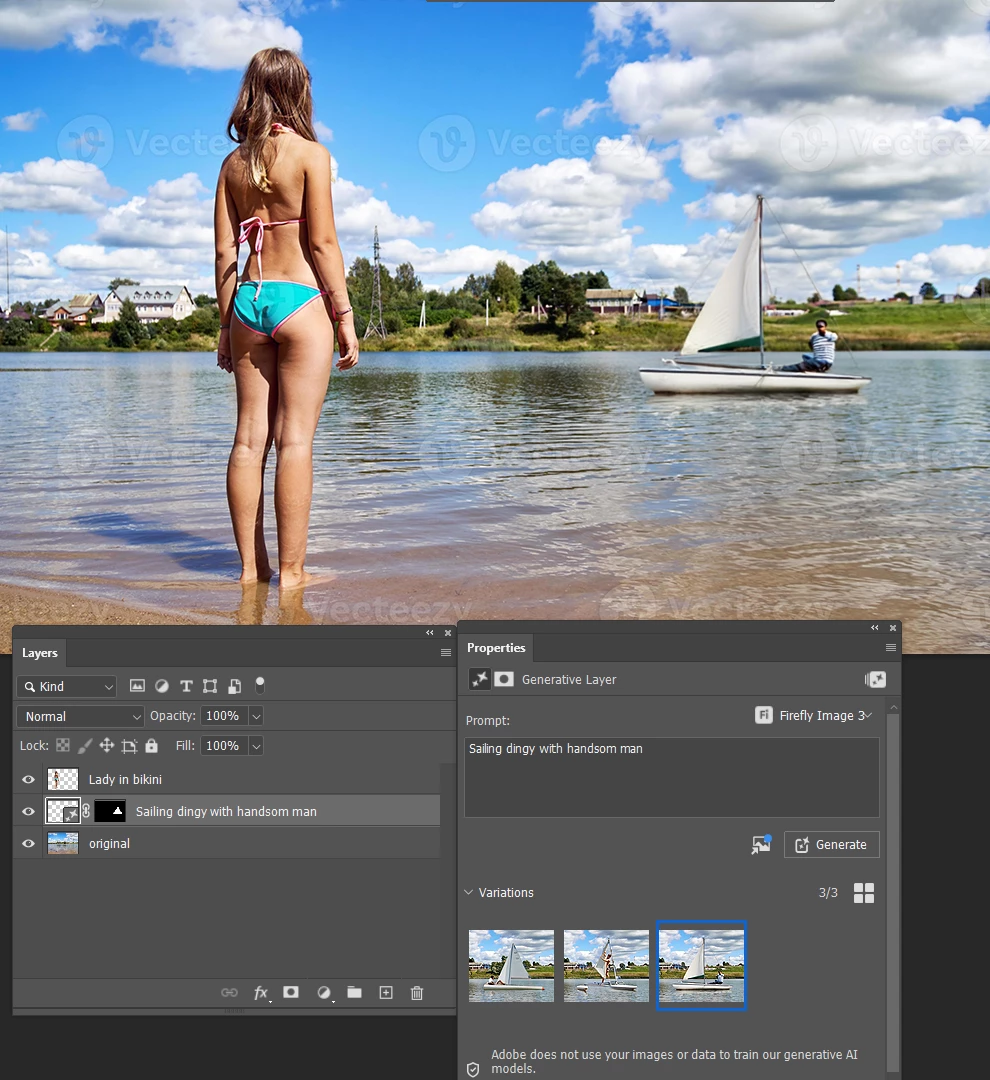Lock image pixels brush icon
The width and height of the screenshot is (990, 1080).
(x=85, y=745)
